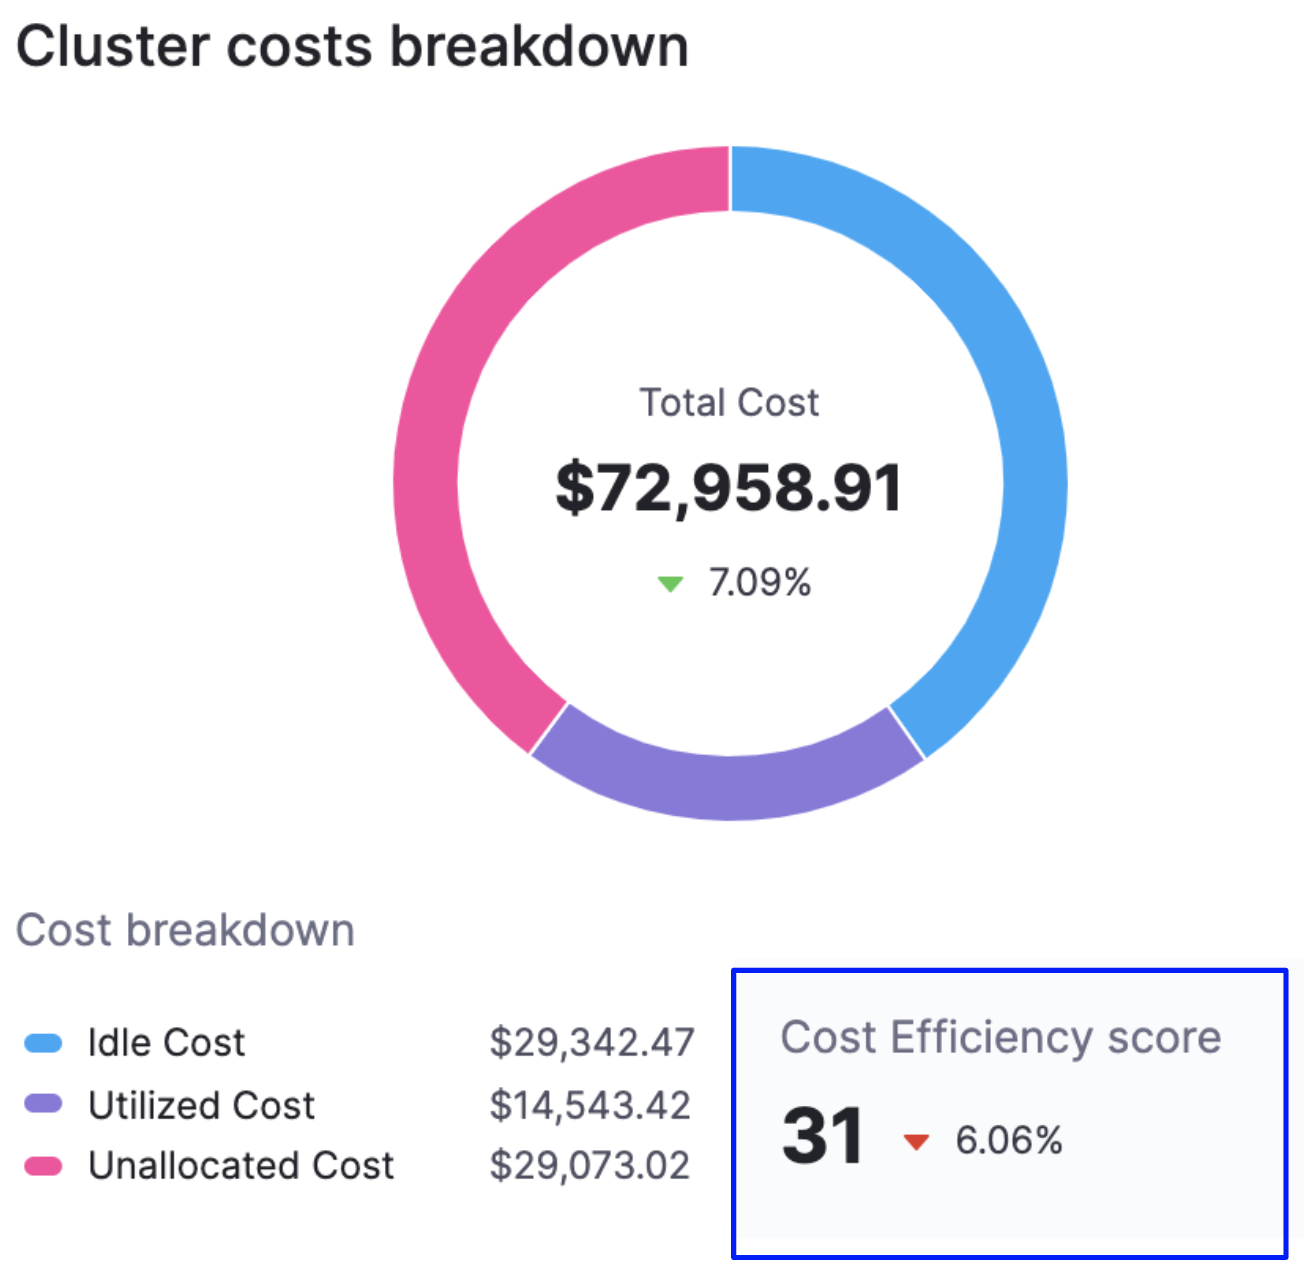1304x1280 pixels.
Task: Click the efficiency score number 31
Action: pos(823,1136)
